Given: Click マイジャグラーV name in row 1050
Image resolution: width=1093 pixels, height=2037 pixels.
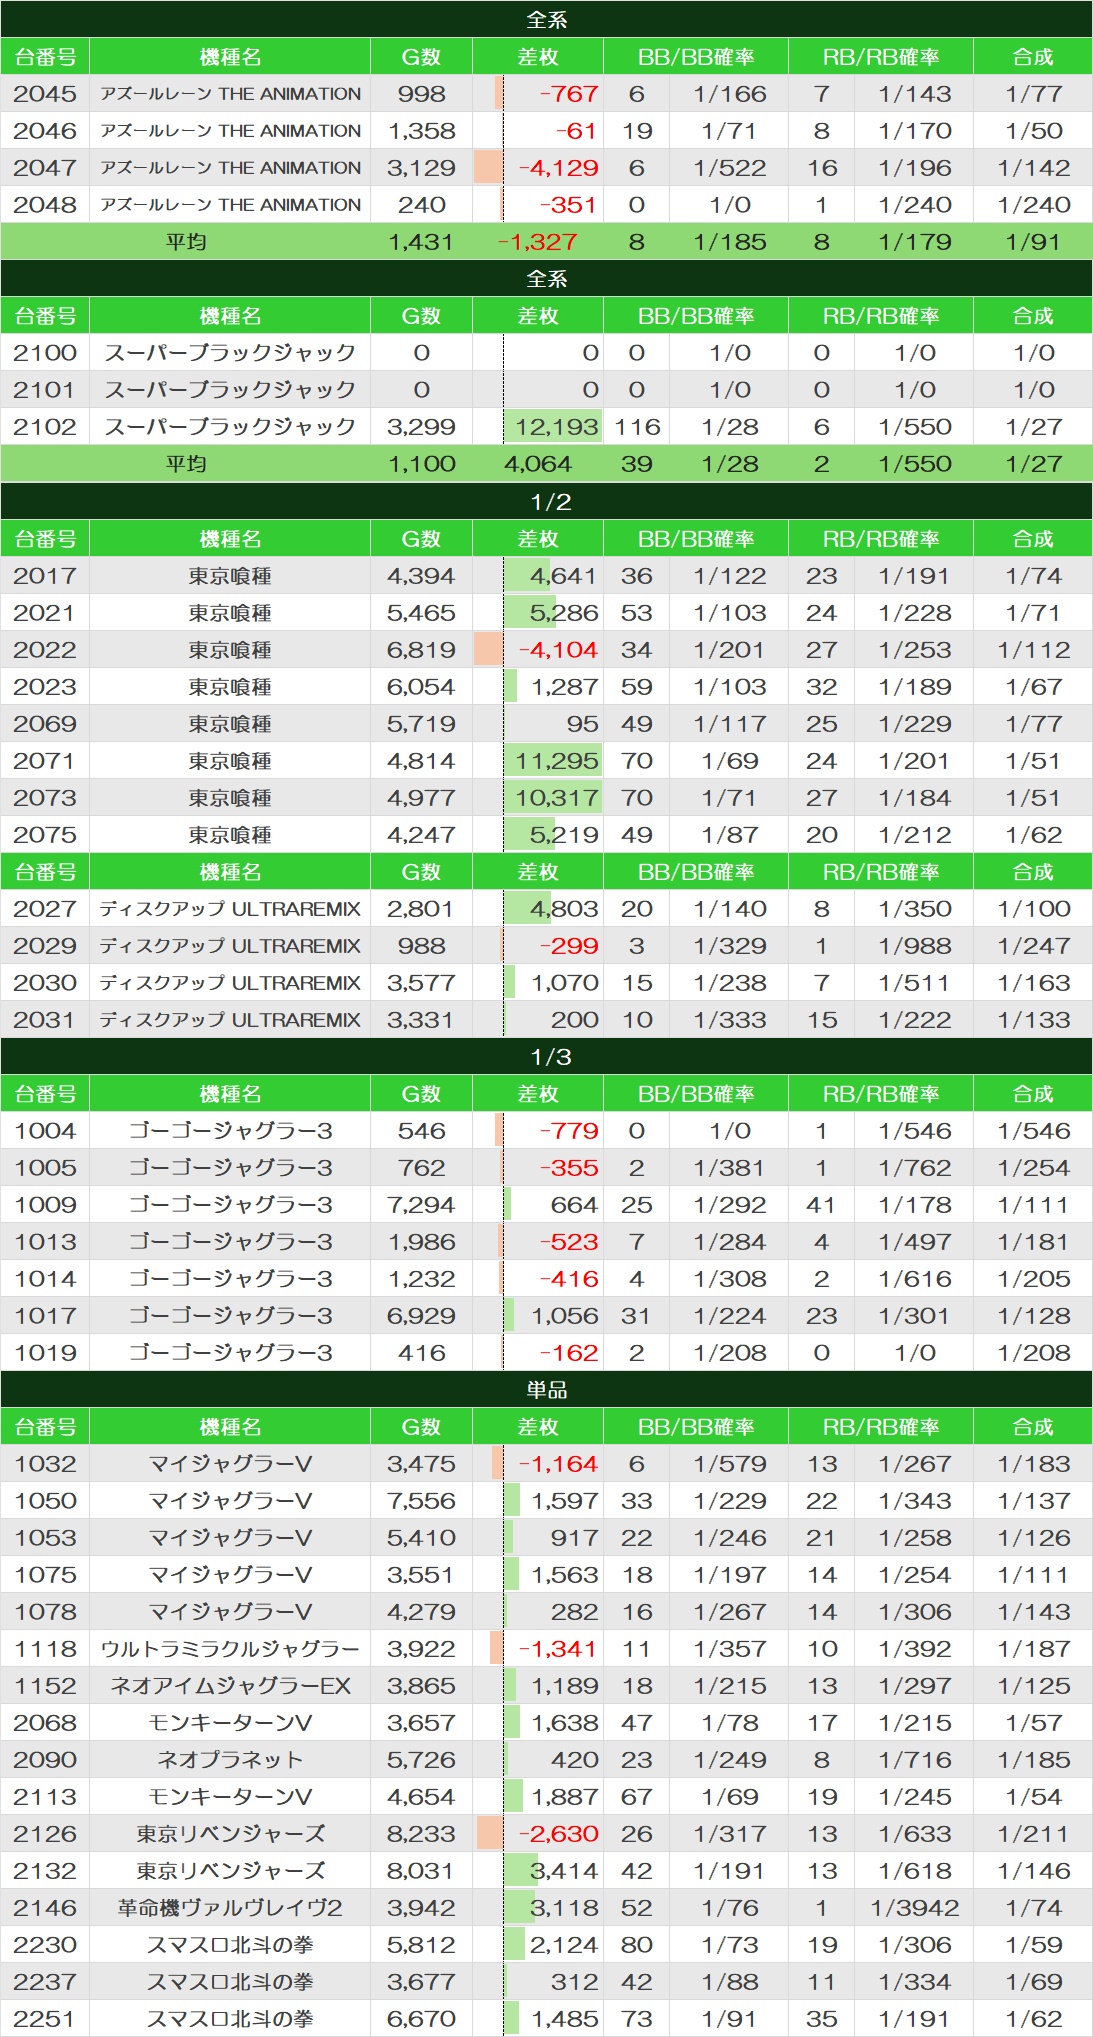Looking at the screenshot, I should click(x=230, y=1501).
